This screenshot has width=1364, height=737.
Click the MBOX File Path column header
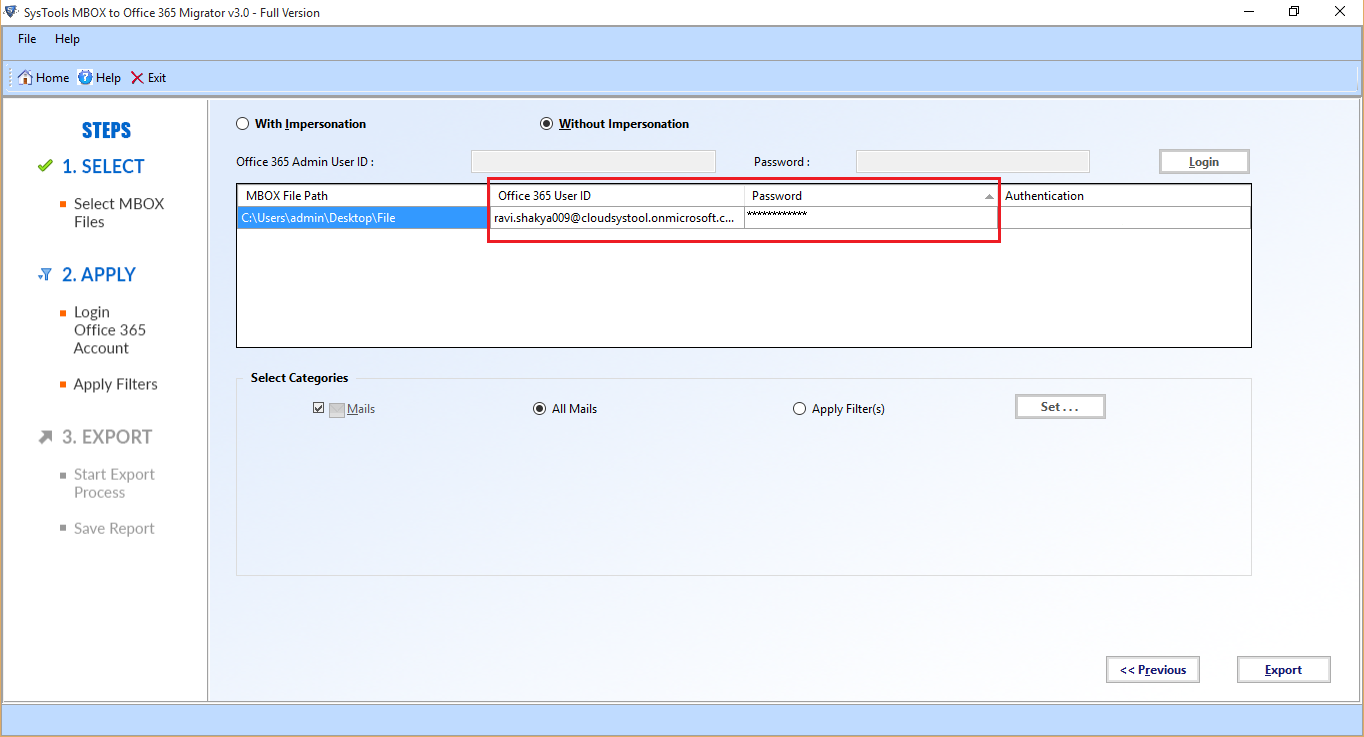tap(363, 196)
